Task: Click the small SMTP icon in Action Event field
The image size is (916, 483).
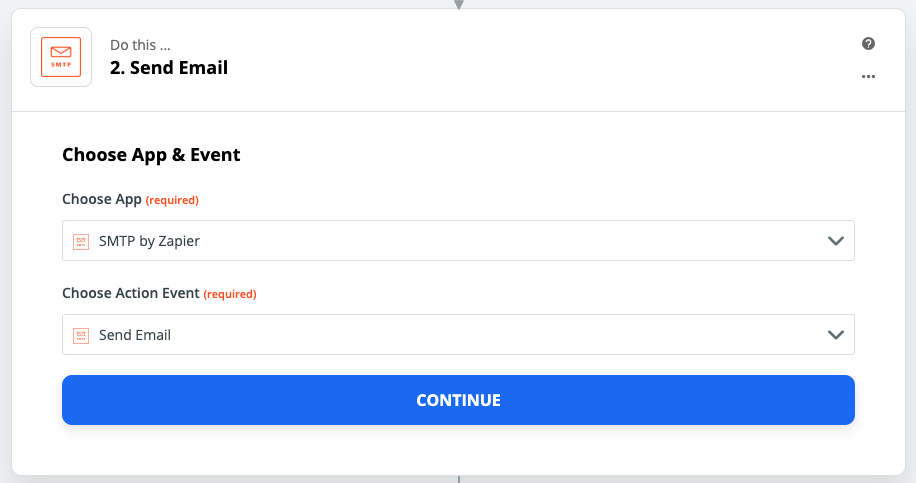Action: click(81, 335)
